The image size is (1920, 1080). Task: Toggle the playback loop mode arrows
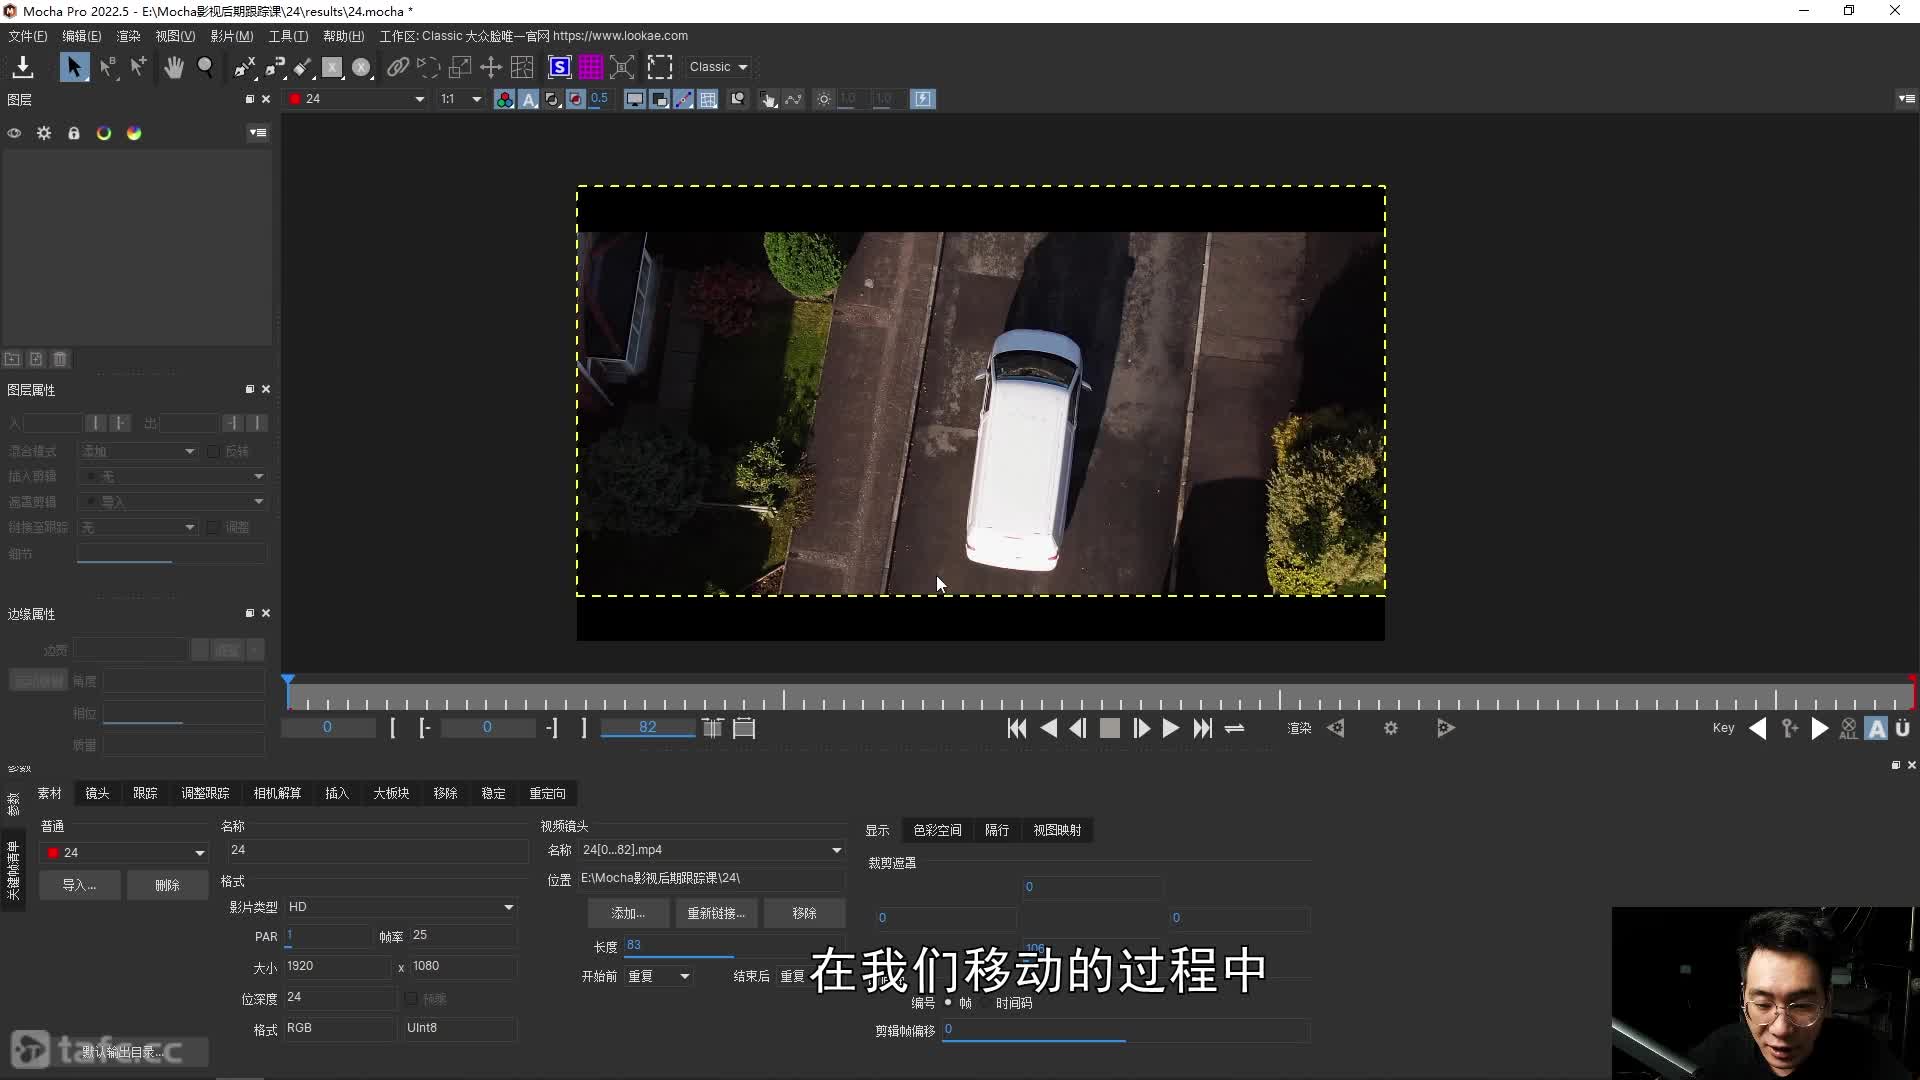[1235, 729]
